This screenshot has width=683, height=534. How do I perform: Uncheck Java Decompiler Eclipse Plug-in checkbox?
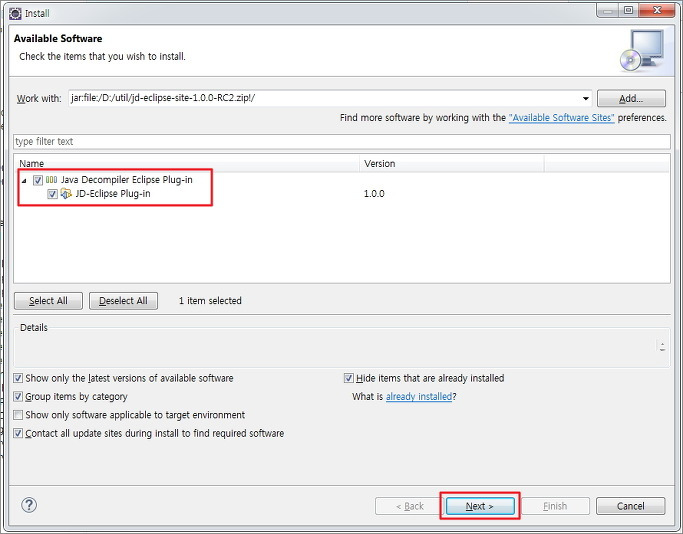38,180
